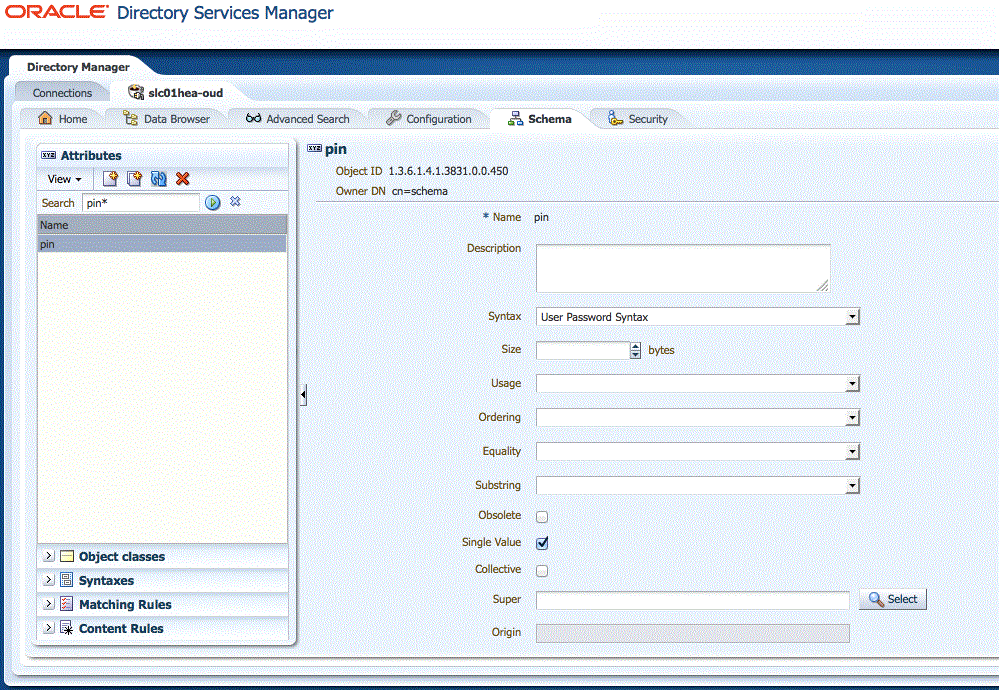Uncheck the Single Value checkbox
The image size is (999, 690).
coord(542,543)
